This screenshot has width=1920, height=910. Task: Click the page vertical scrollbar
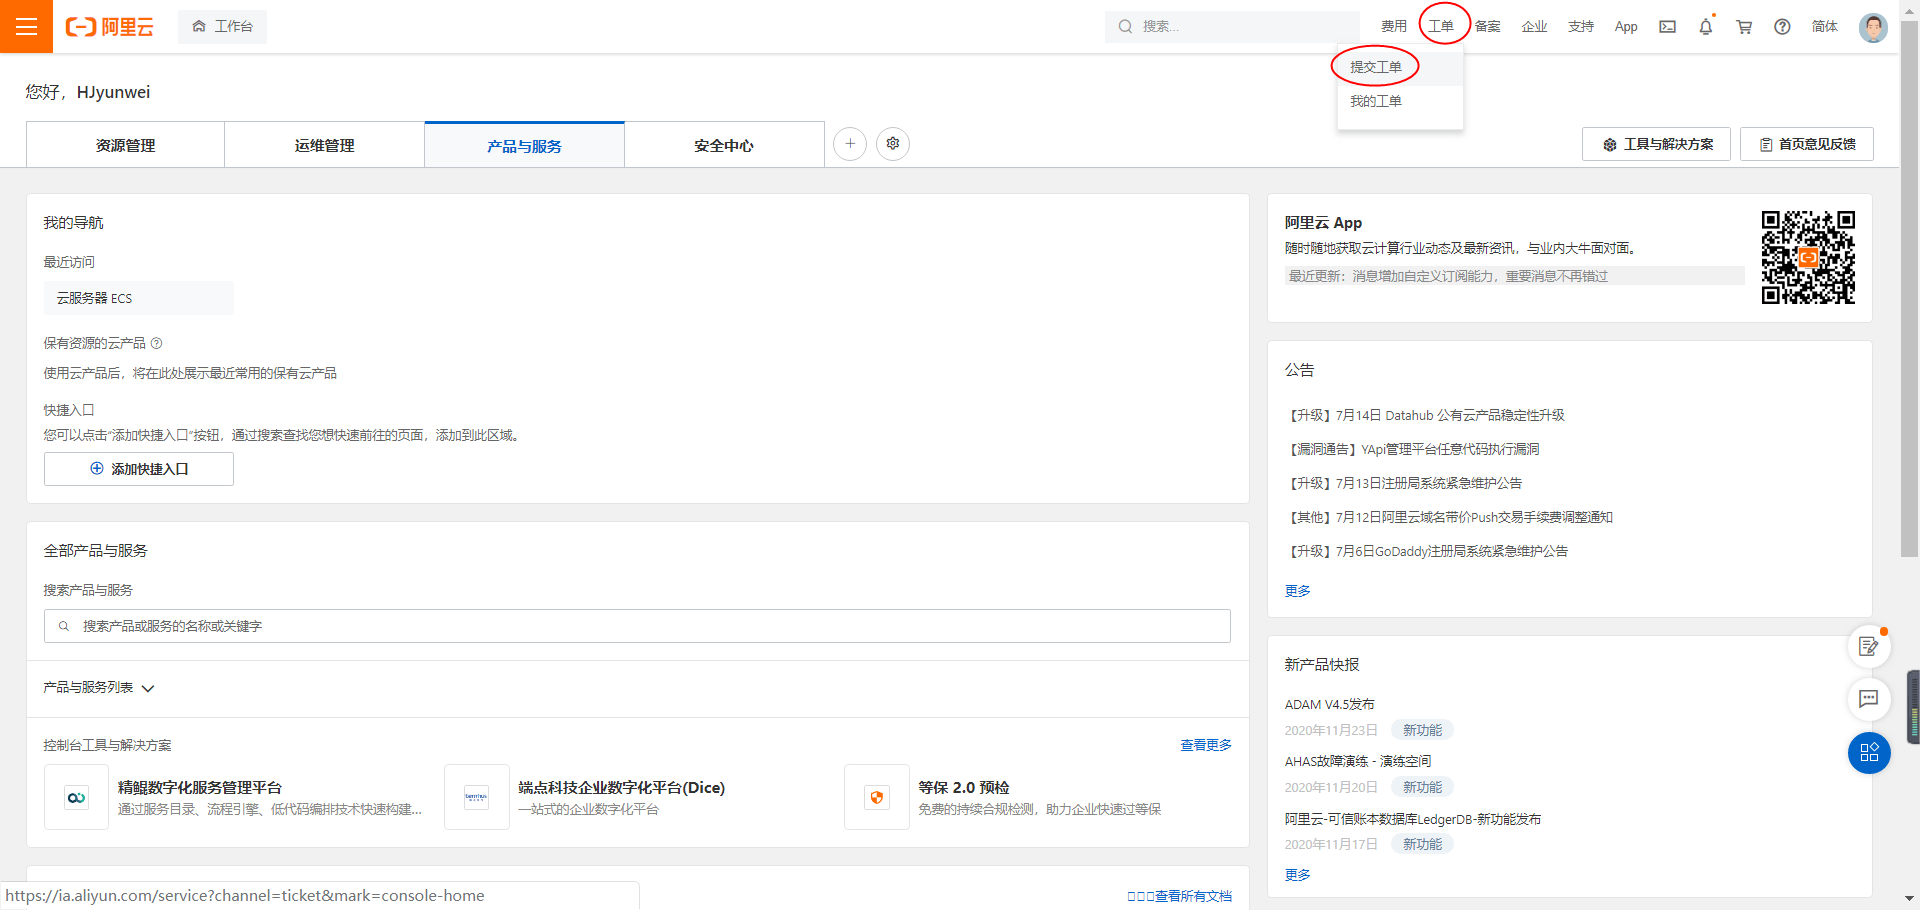1909,290
